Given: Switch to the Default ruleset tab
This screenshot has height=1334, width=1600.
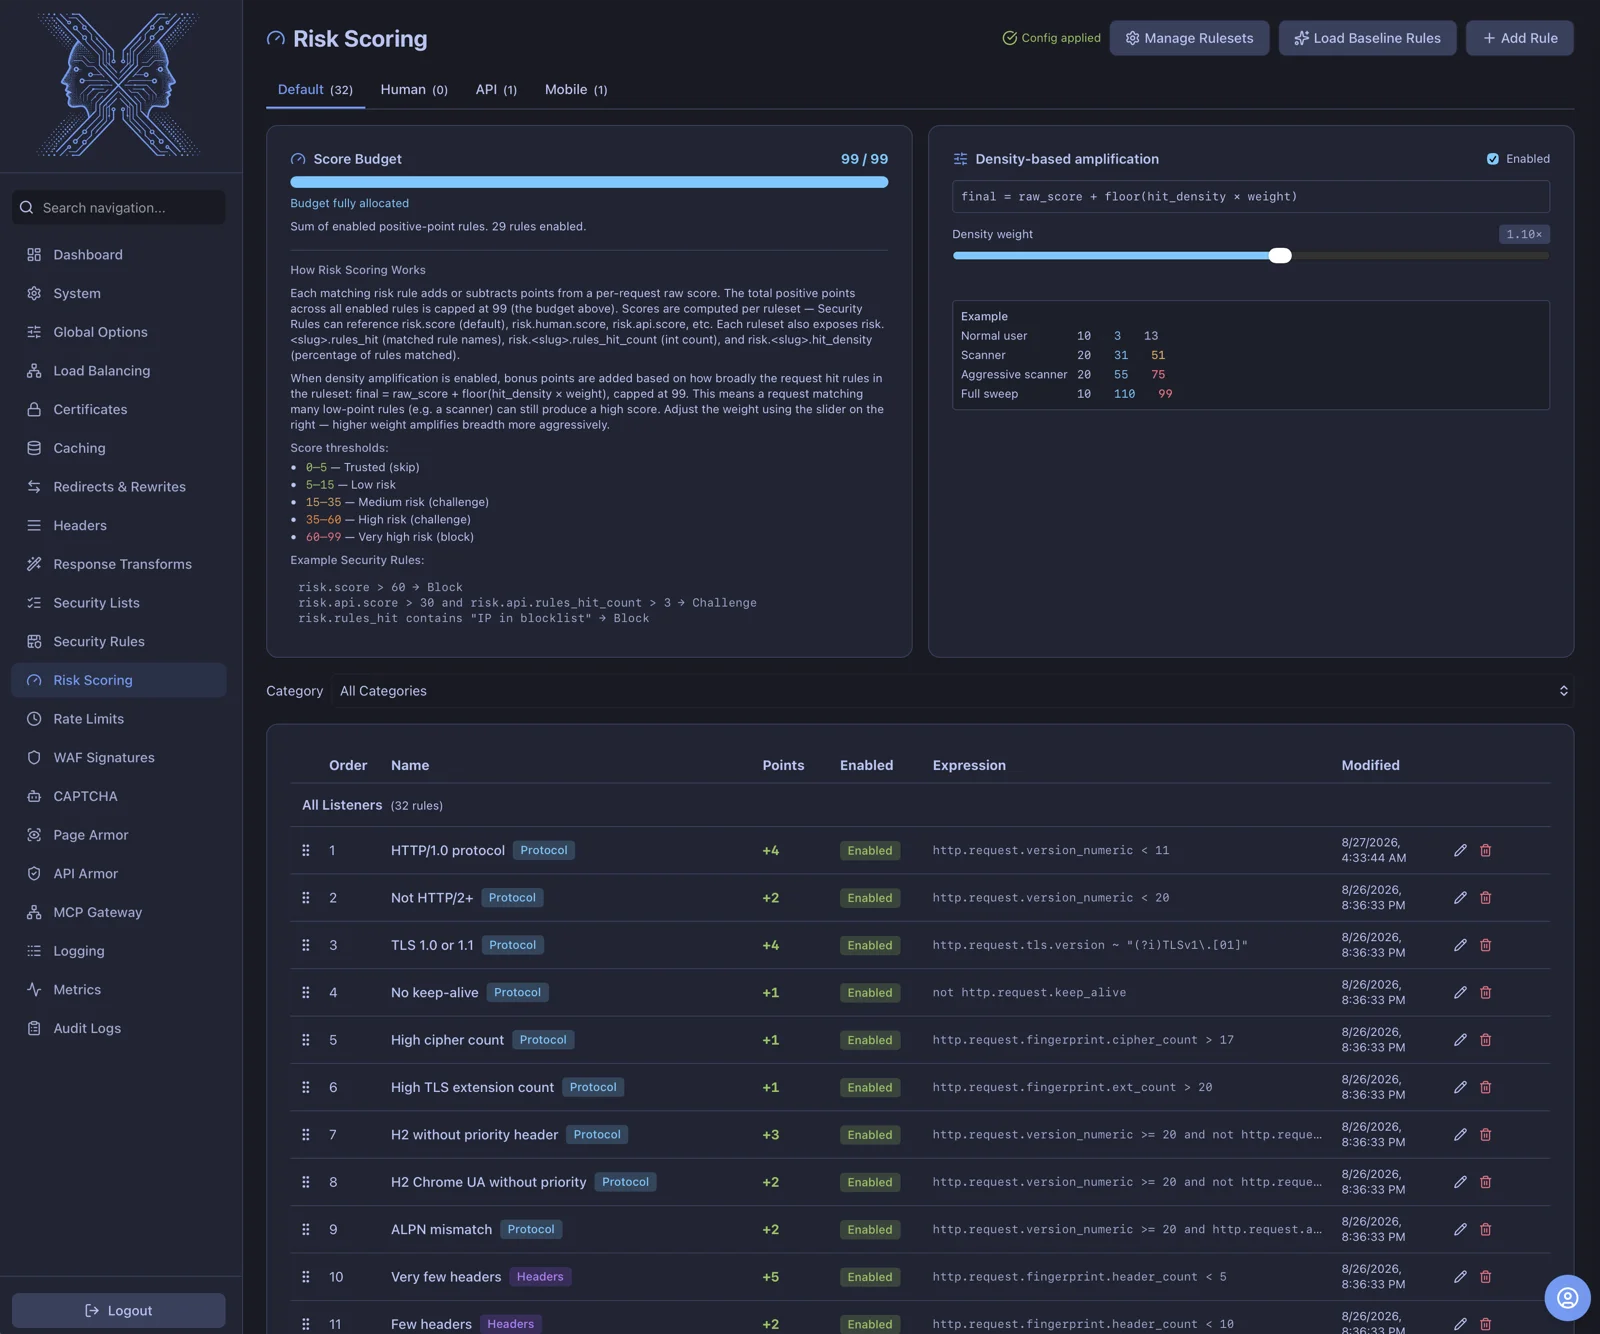Looking at the screenshot, I should 315,90.
